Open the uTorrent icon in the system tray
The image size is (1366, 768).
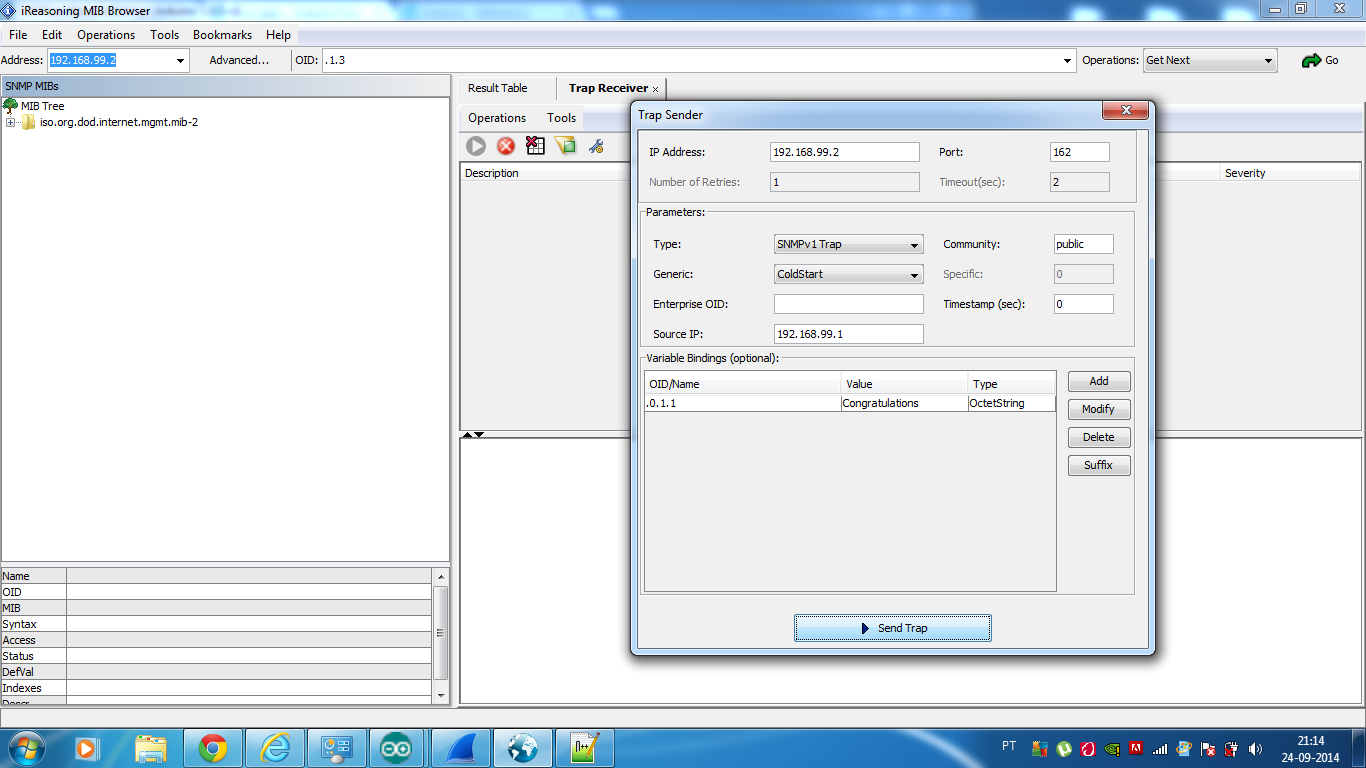coord(1062,747)
